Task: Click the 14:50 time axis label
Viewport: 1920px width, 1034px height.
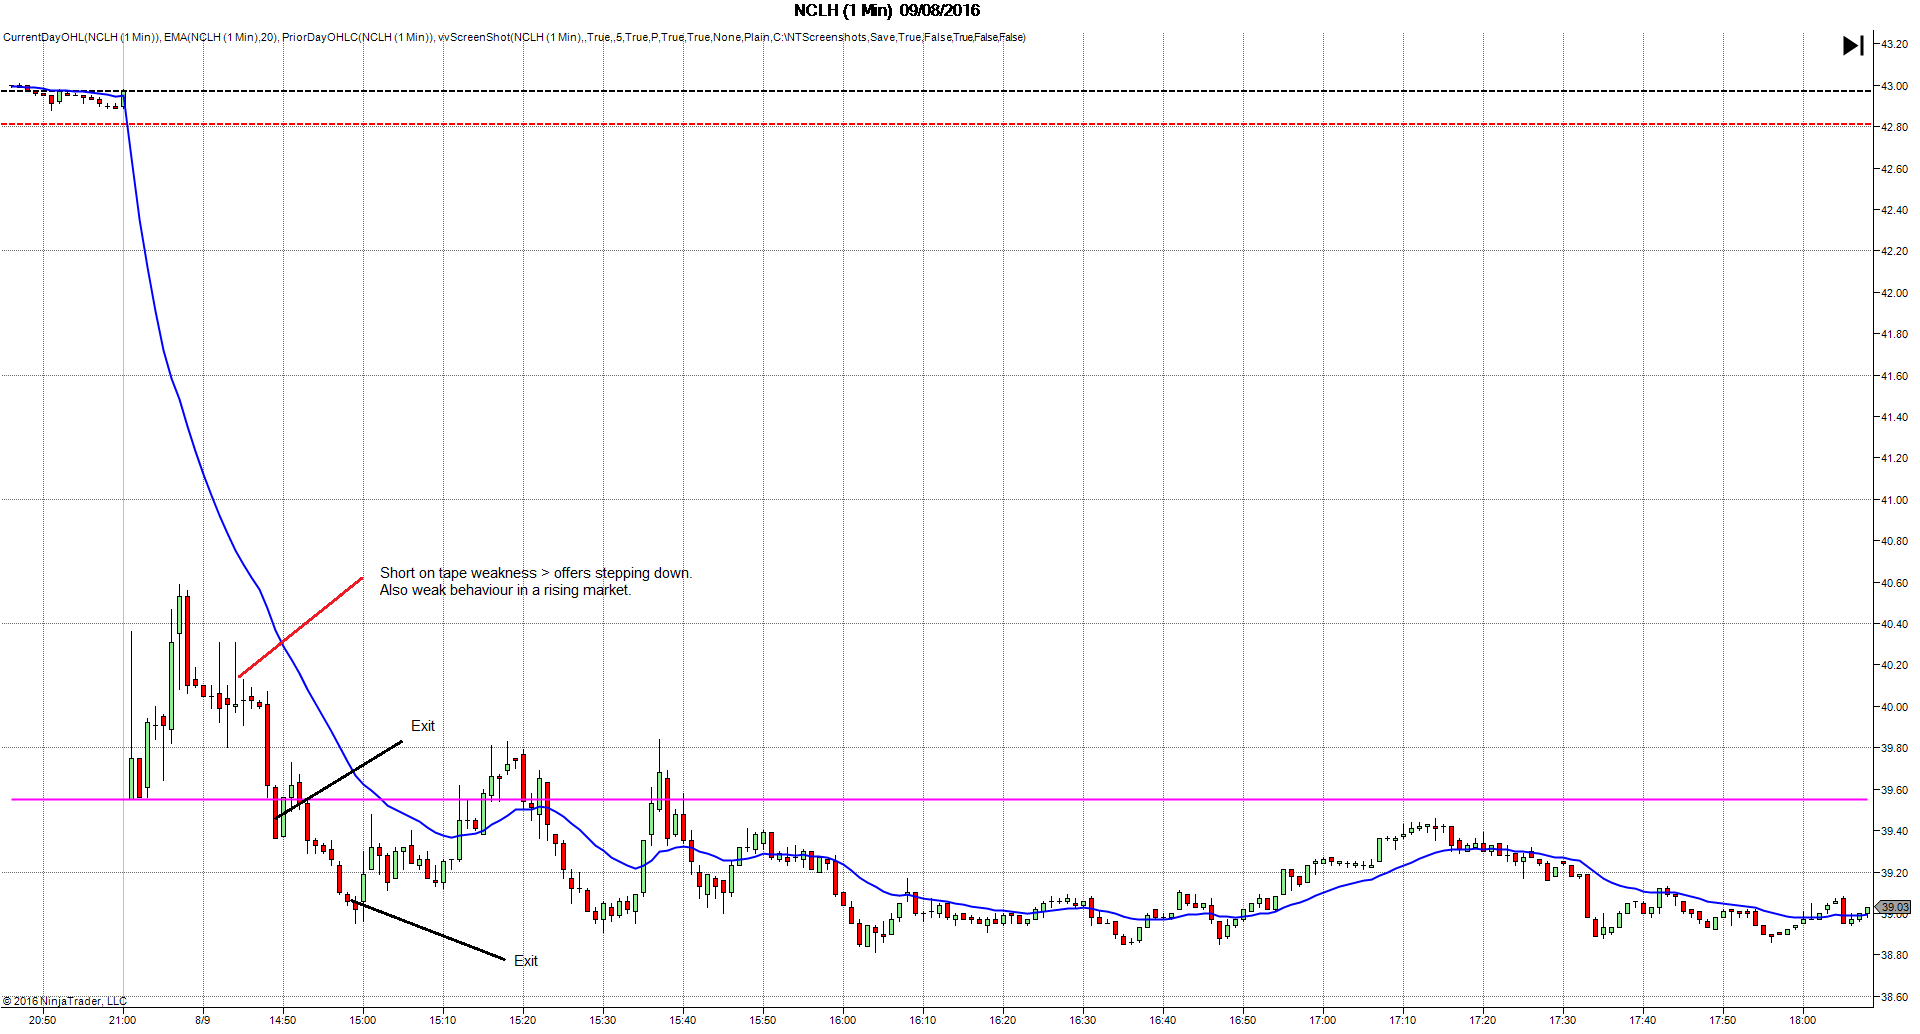Action: coord(283,1020)
